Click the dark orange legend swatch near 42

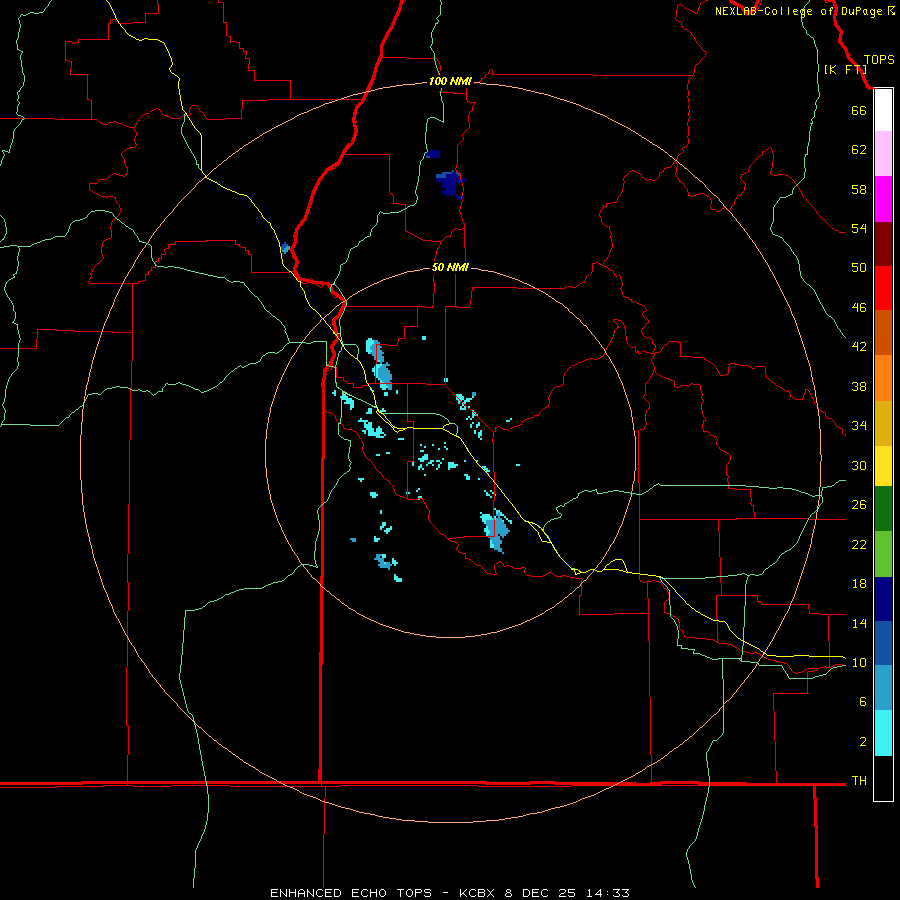point(883,333)
